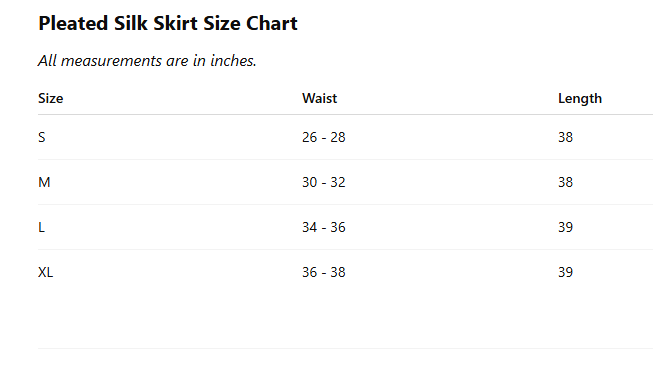Image resolution: width=653 pixels, height=371 pixels.
Task: Click the 36 - 38 waist value
Action: tap(324, 272)
